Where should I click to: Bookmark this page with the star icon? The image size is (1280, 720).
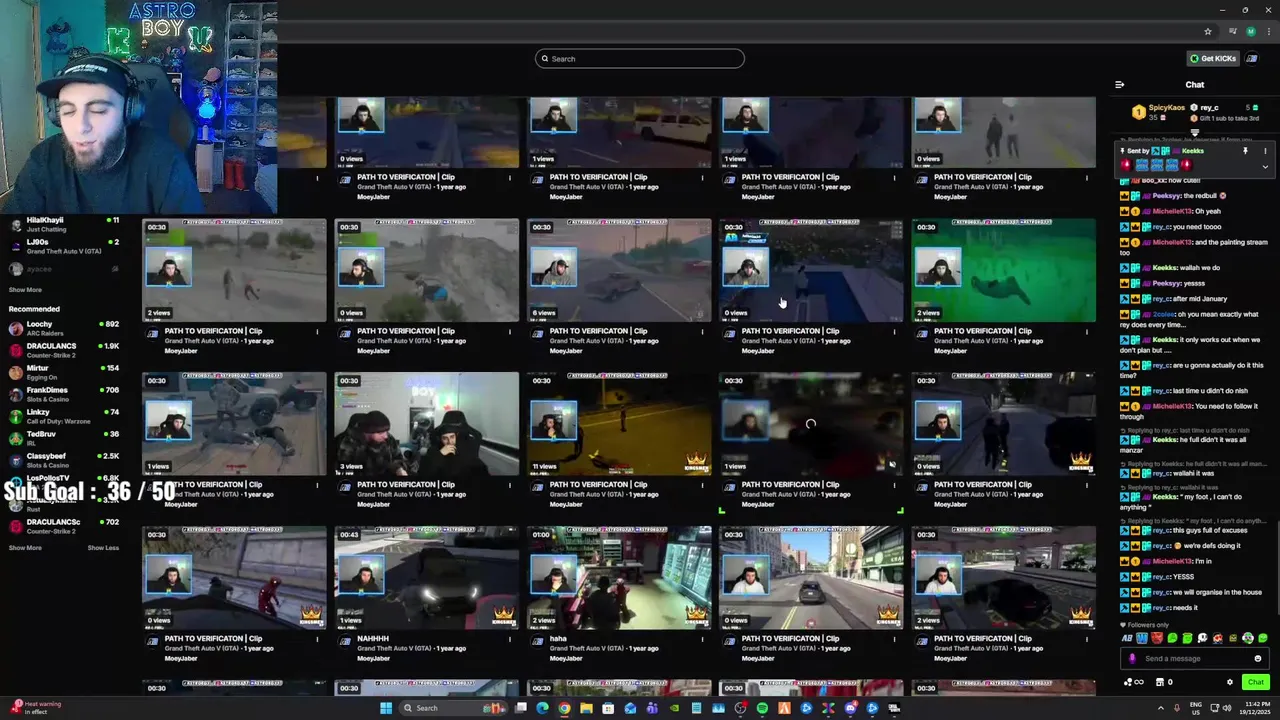point(1207,32)
